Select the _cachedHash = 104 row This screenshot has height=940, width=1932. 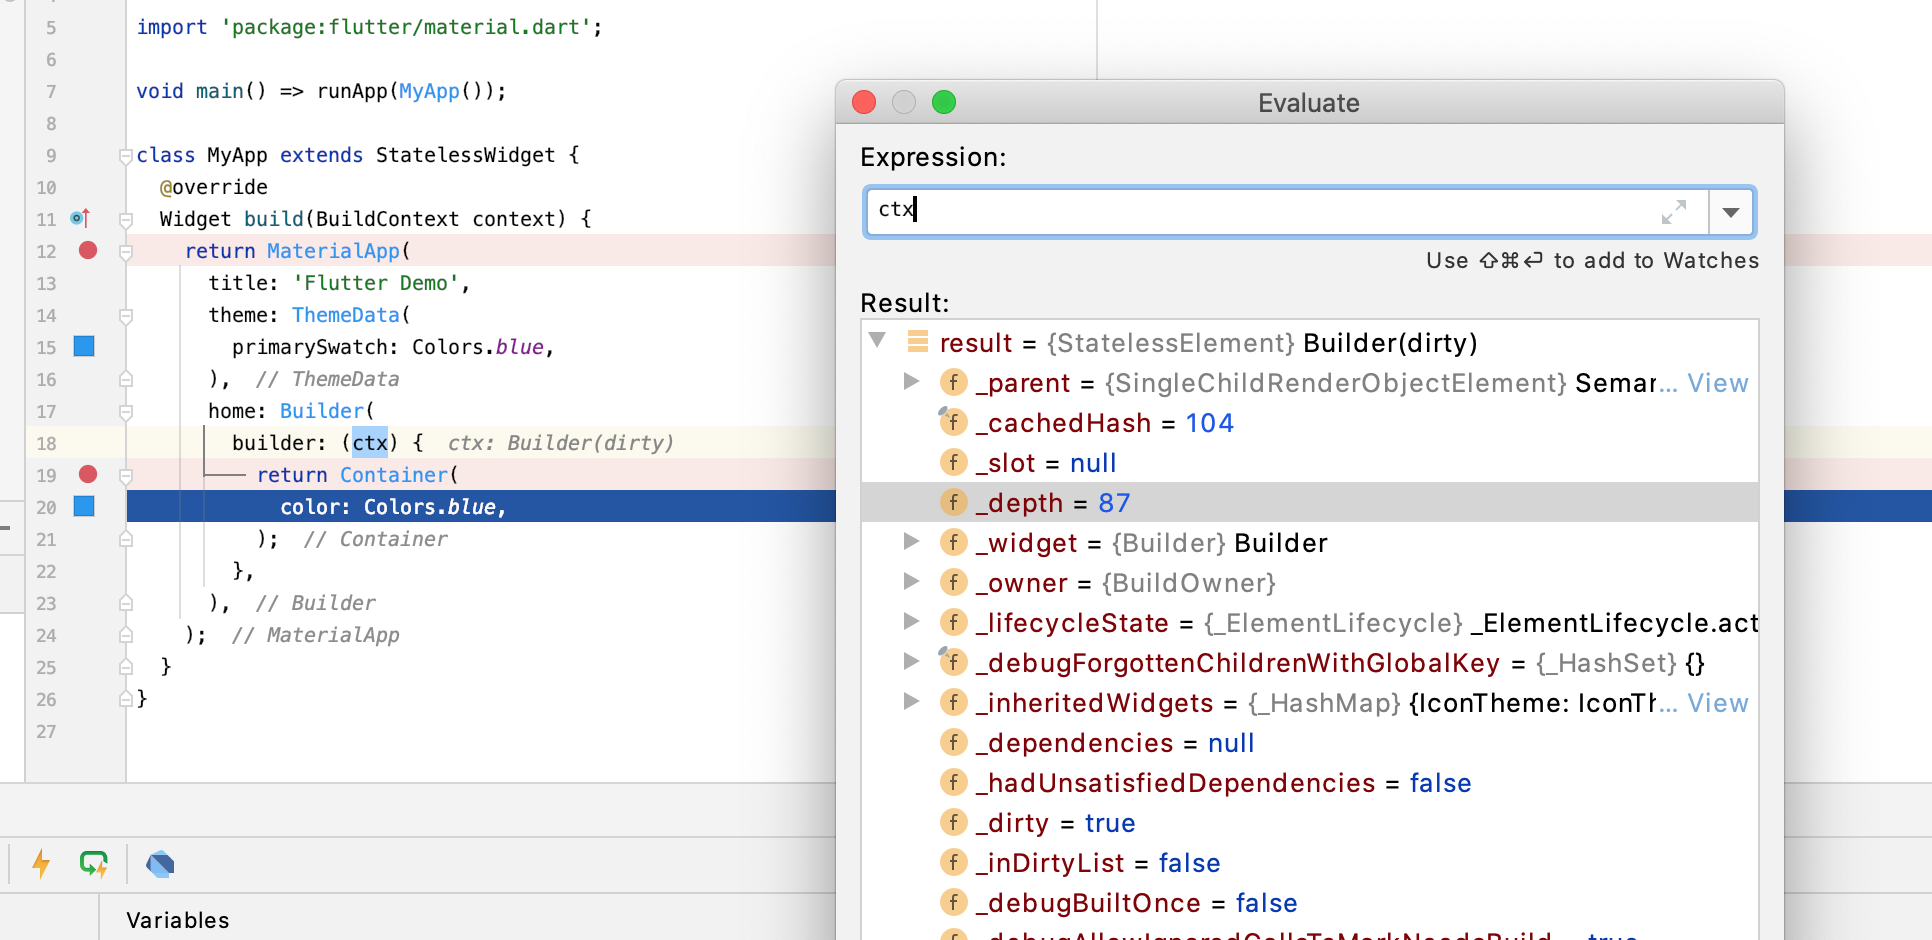point(1309,423)
